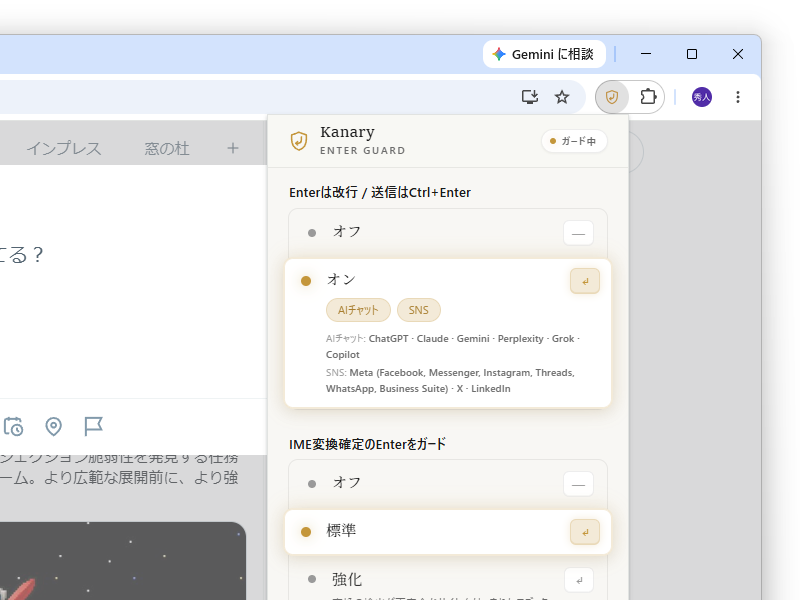Image resolution: width=800 pixels, height=600 pixels.
Task: Click the return-key icon on 強化 row
Action: [x=579, y=580]
